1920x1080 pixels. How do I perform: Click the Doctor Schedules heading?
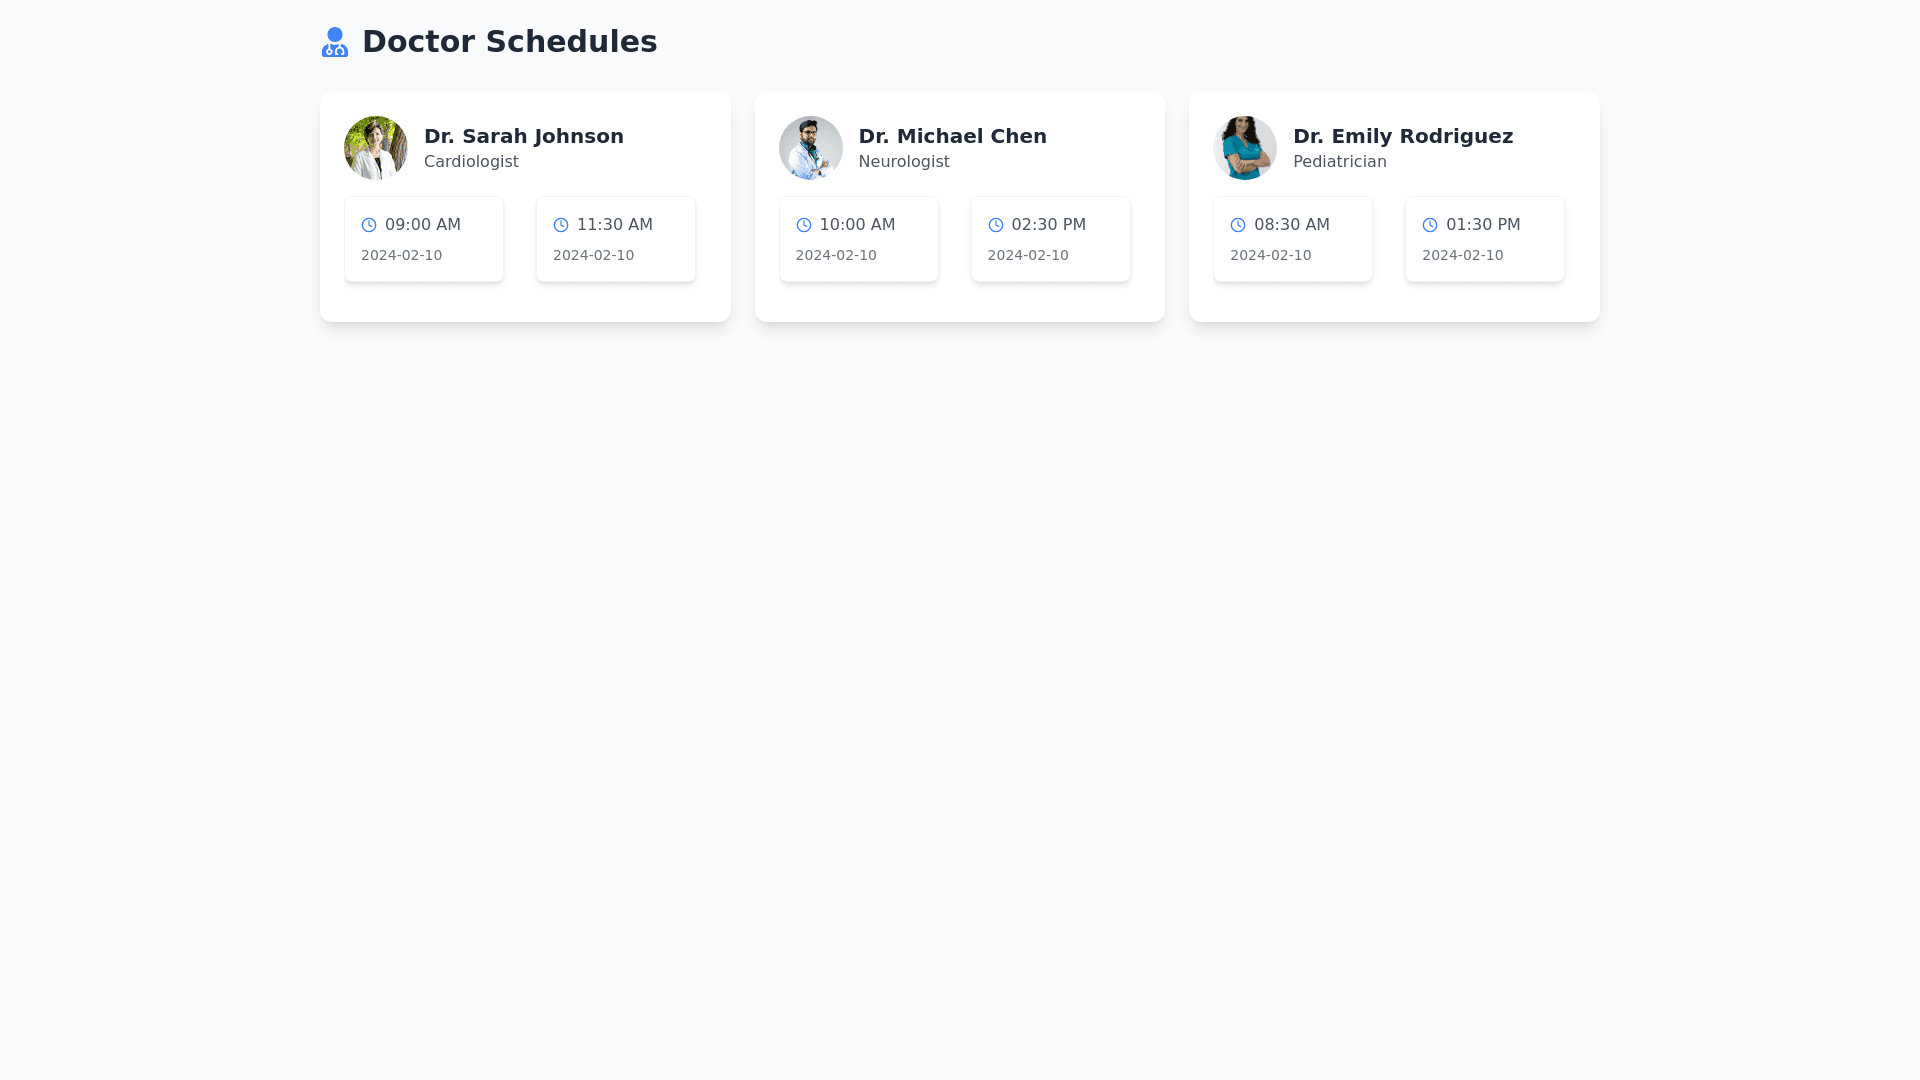point(509,42)
